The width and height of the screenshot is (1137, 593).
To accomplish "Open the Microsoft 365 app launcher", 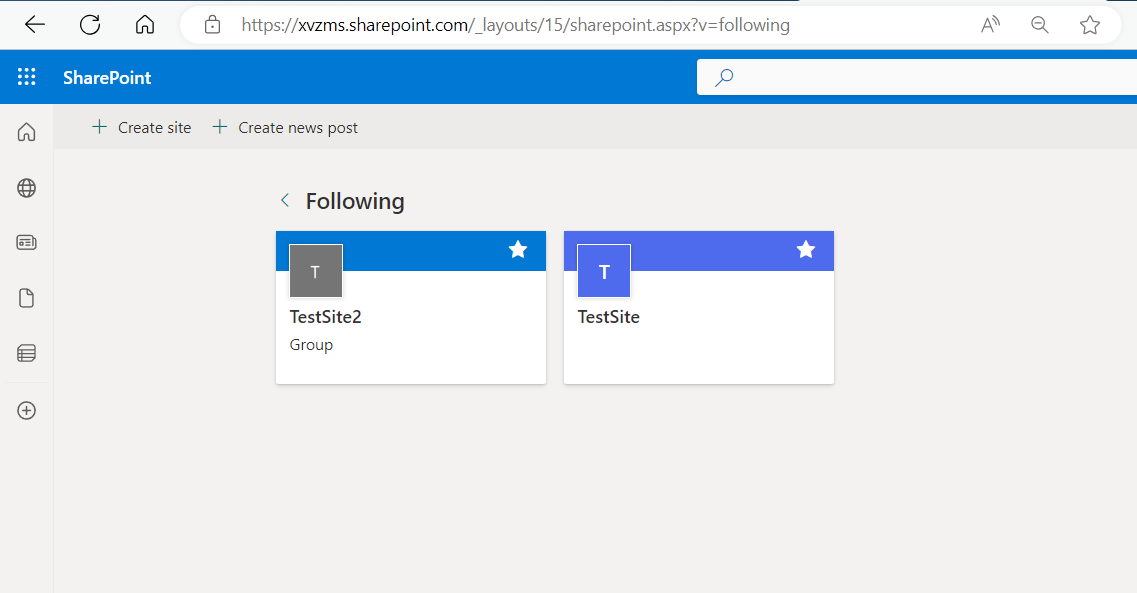I will pos(27,76).
